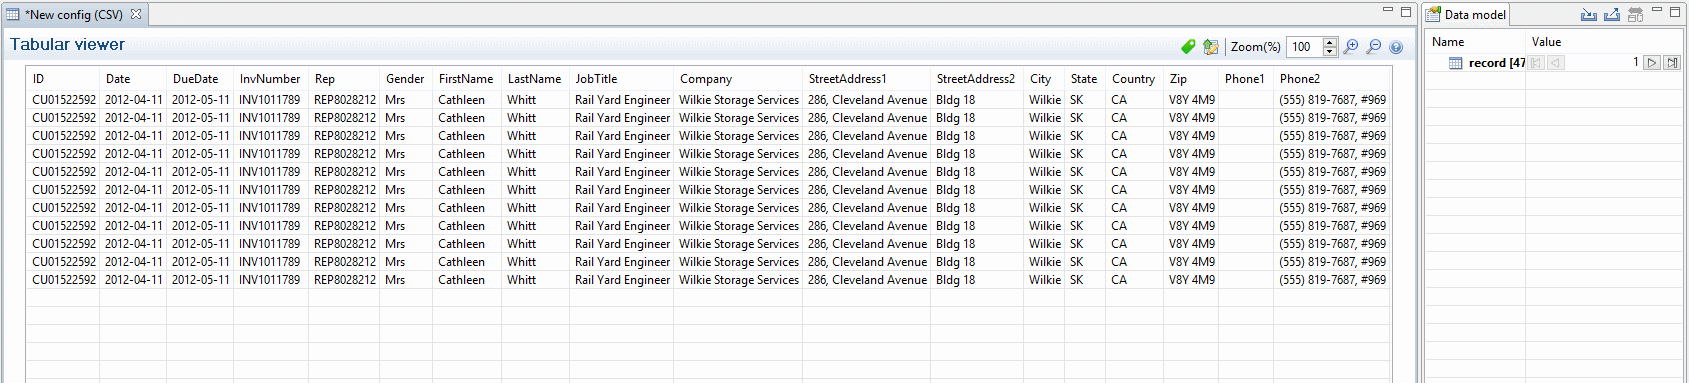Click the Country column header

coord(1134,79)
